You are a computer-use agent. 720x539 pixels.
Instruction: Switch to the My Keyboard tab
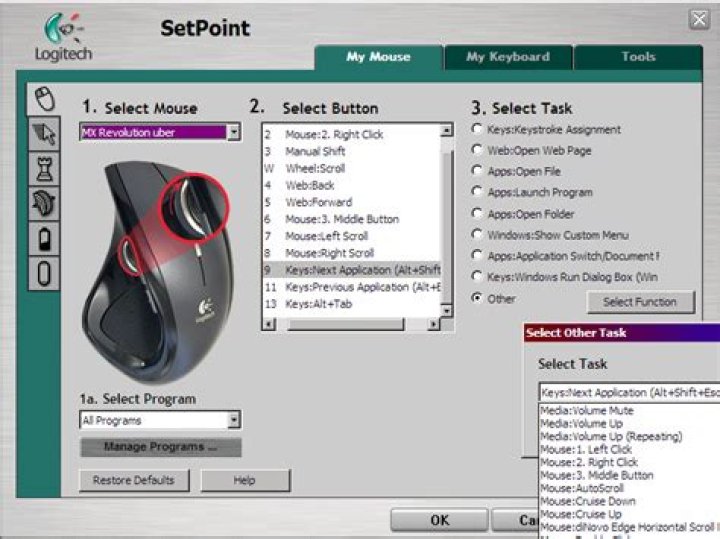508,57
